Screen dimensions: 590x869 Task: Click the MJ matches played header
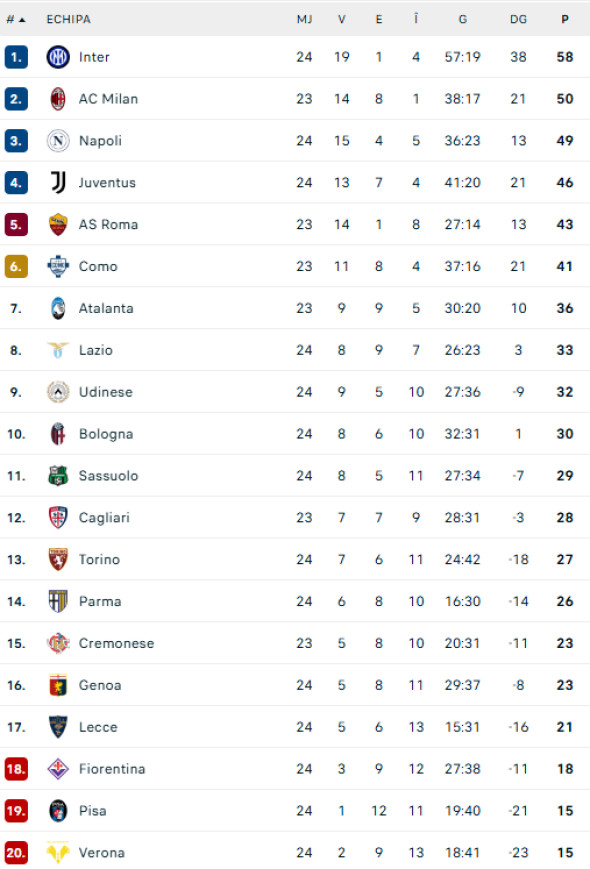(304, 18)
